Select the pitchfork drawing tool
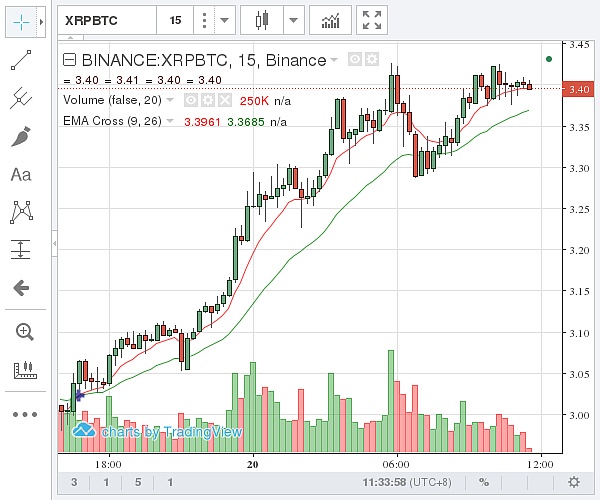This screenshot has width=600, height=500. 21,98
